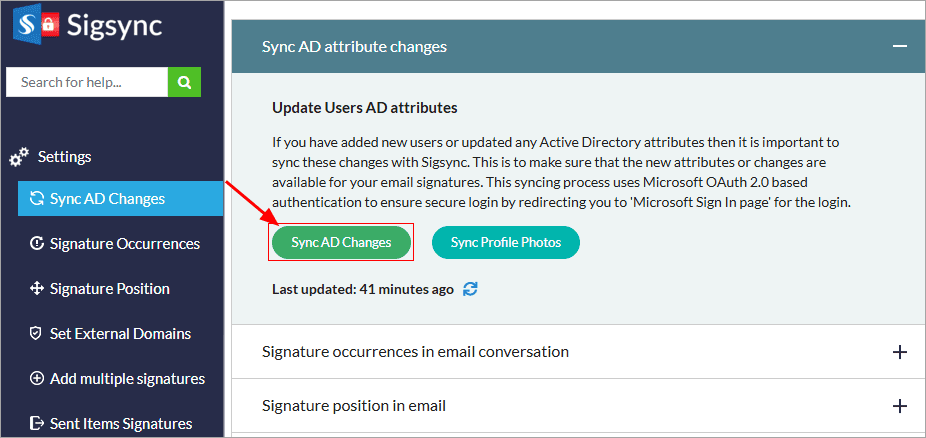Click the Signature Position move-arrows icon

click(x=37, y=289)
